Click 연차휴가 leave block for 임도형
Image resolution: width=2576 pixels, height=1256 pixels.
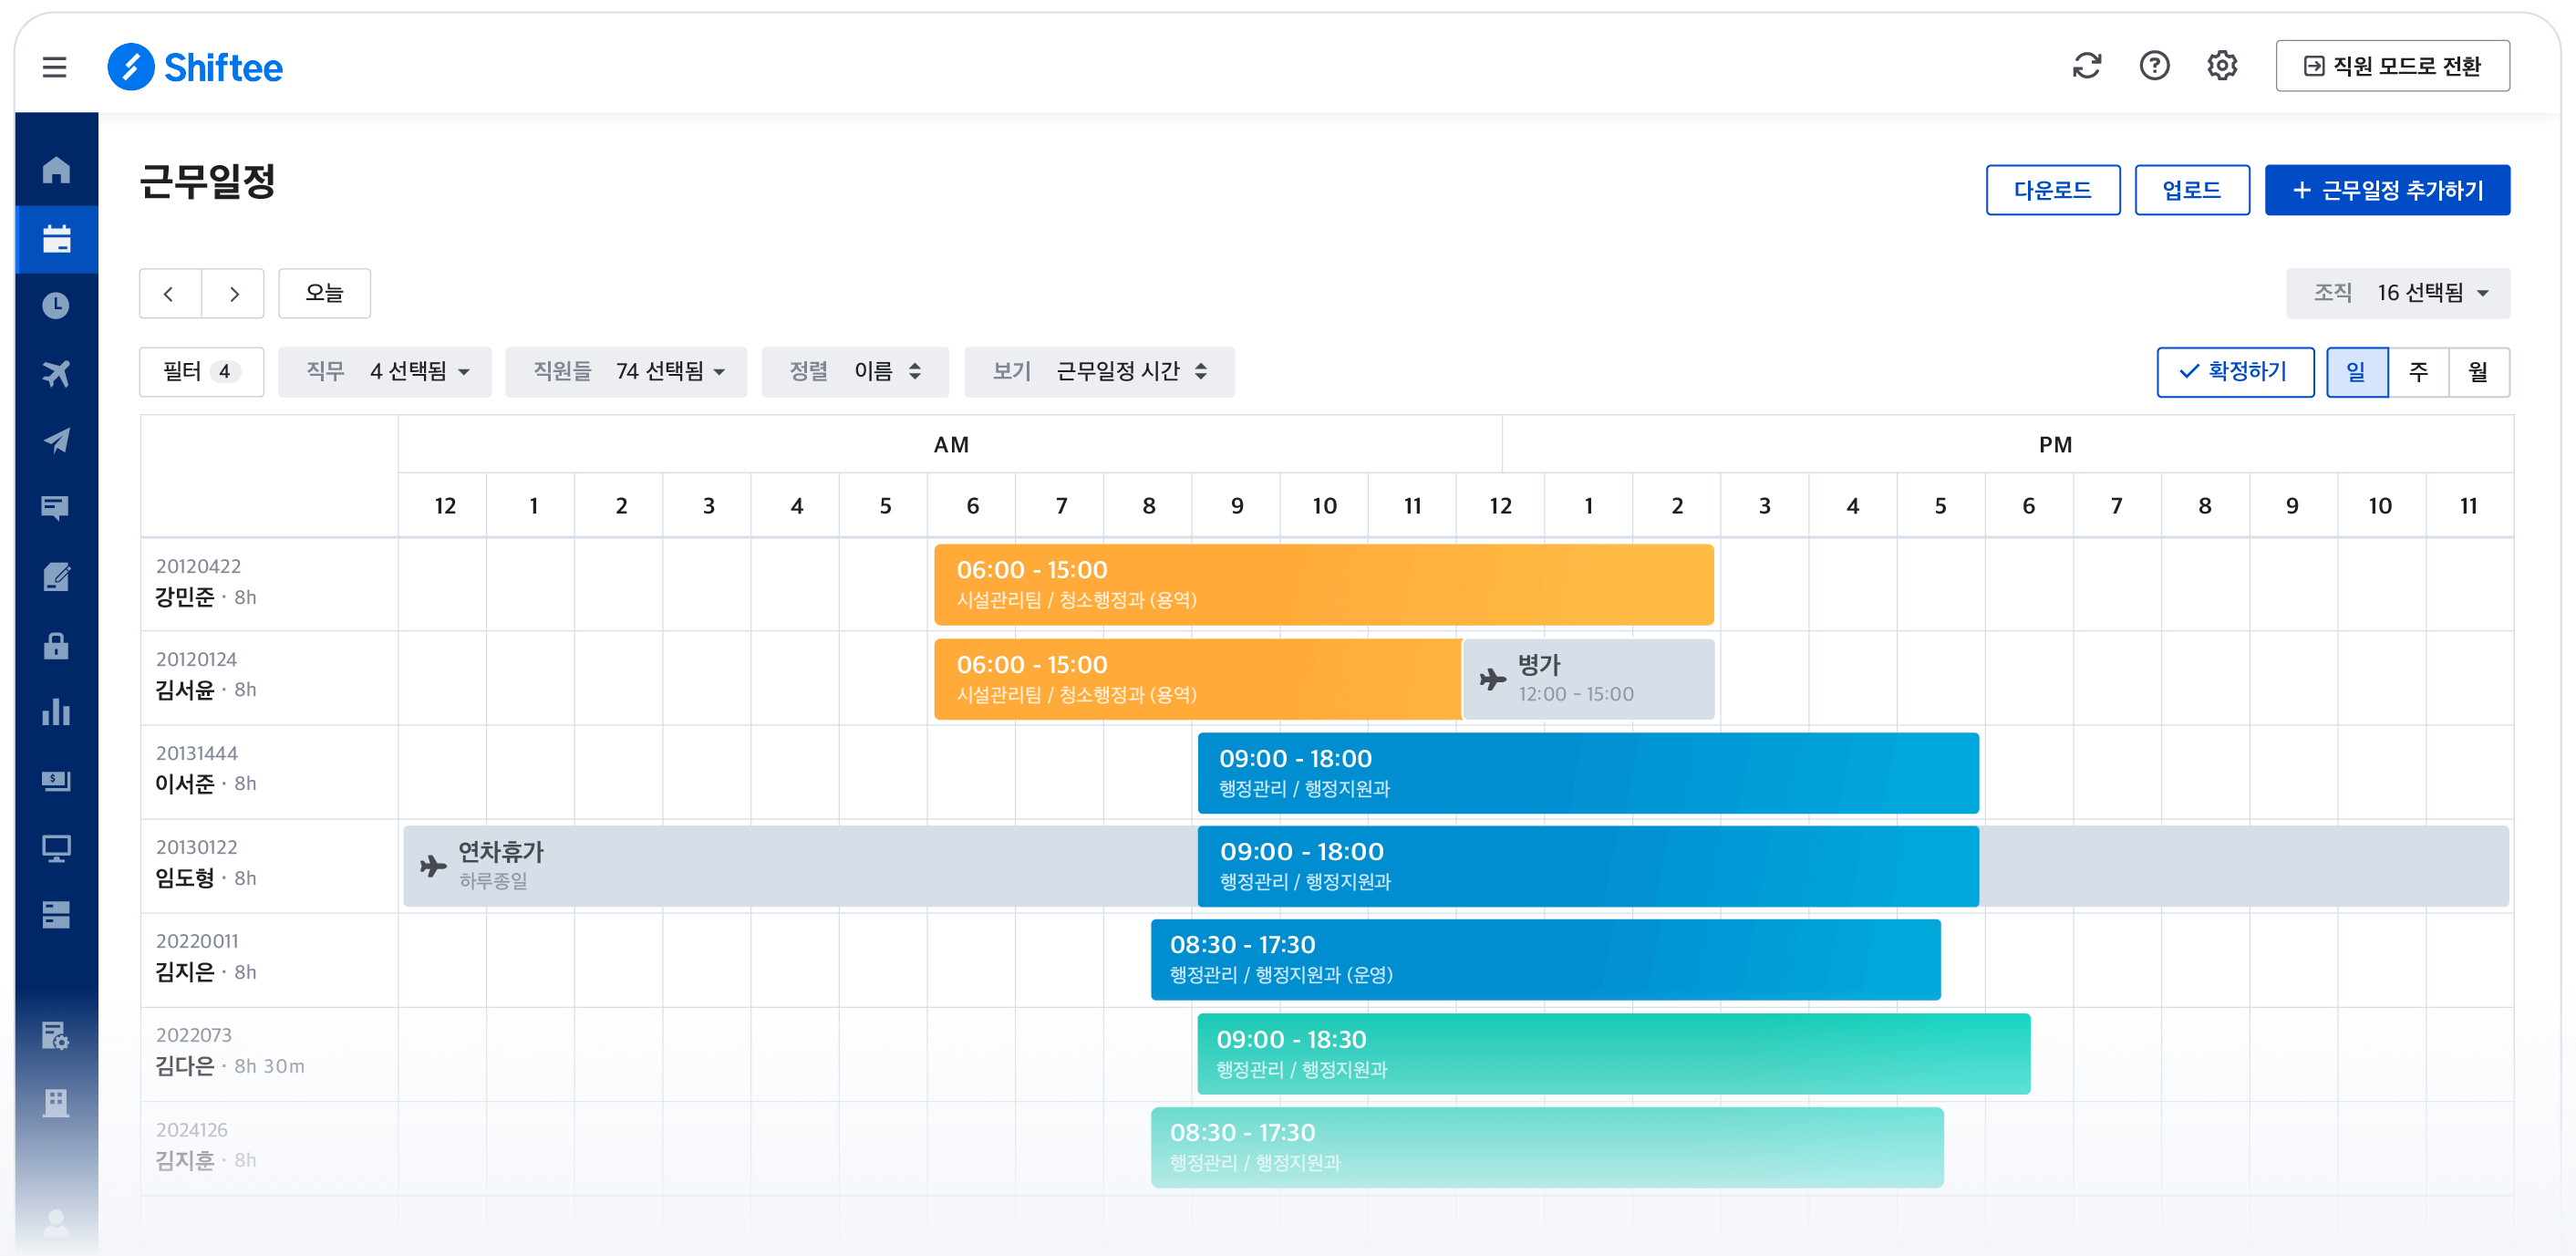(798, 866)
